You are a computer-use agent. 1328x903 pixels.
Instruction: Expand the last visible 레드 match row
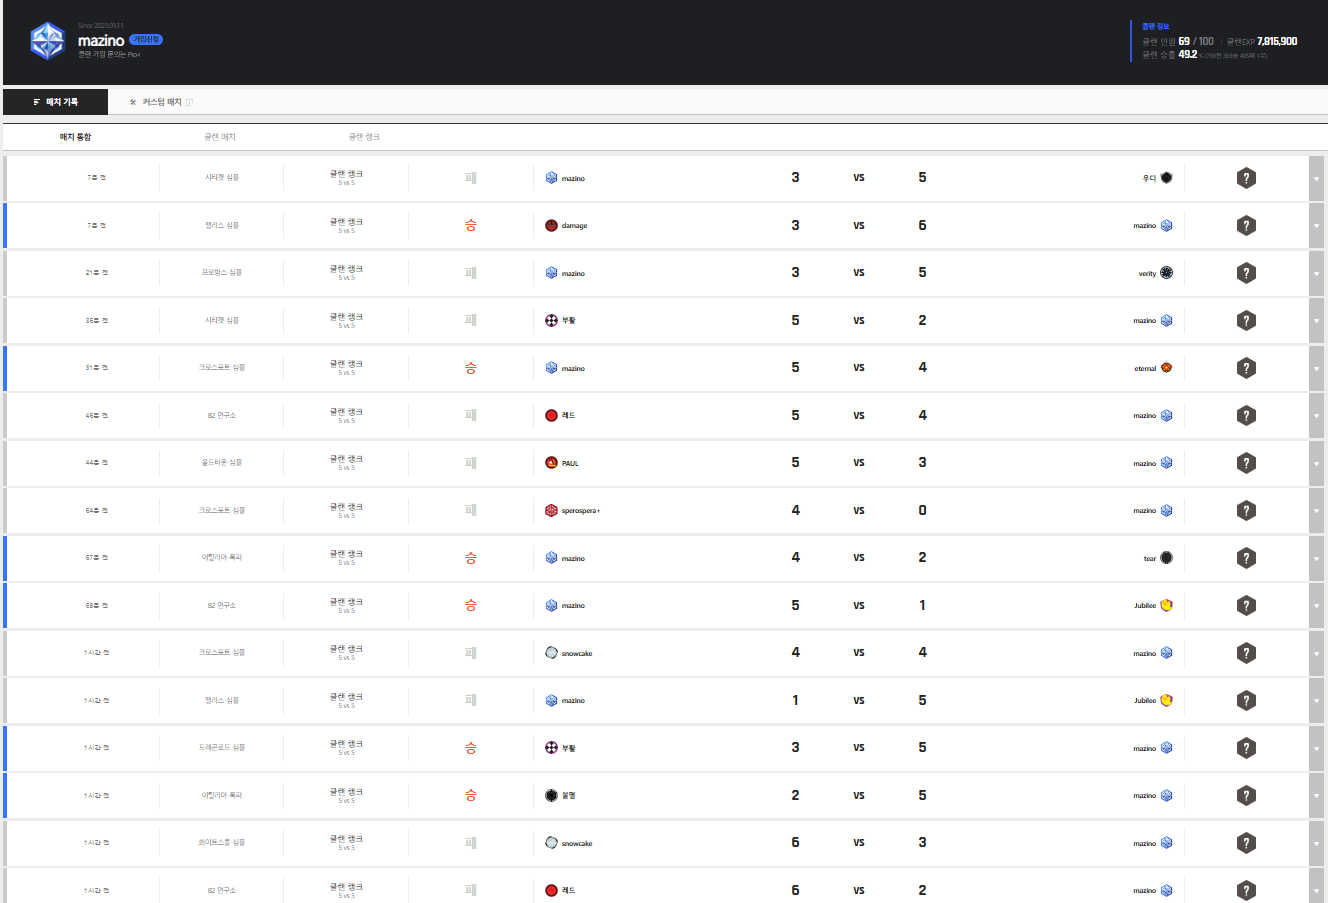[1316, 890]
